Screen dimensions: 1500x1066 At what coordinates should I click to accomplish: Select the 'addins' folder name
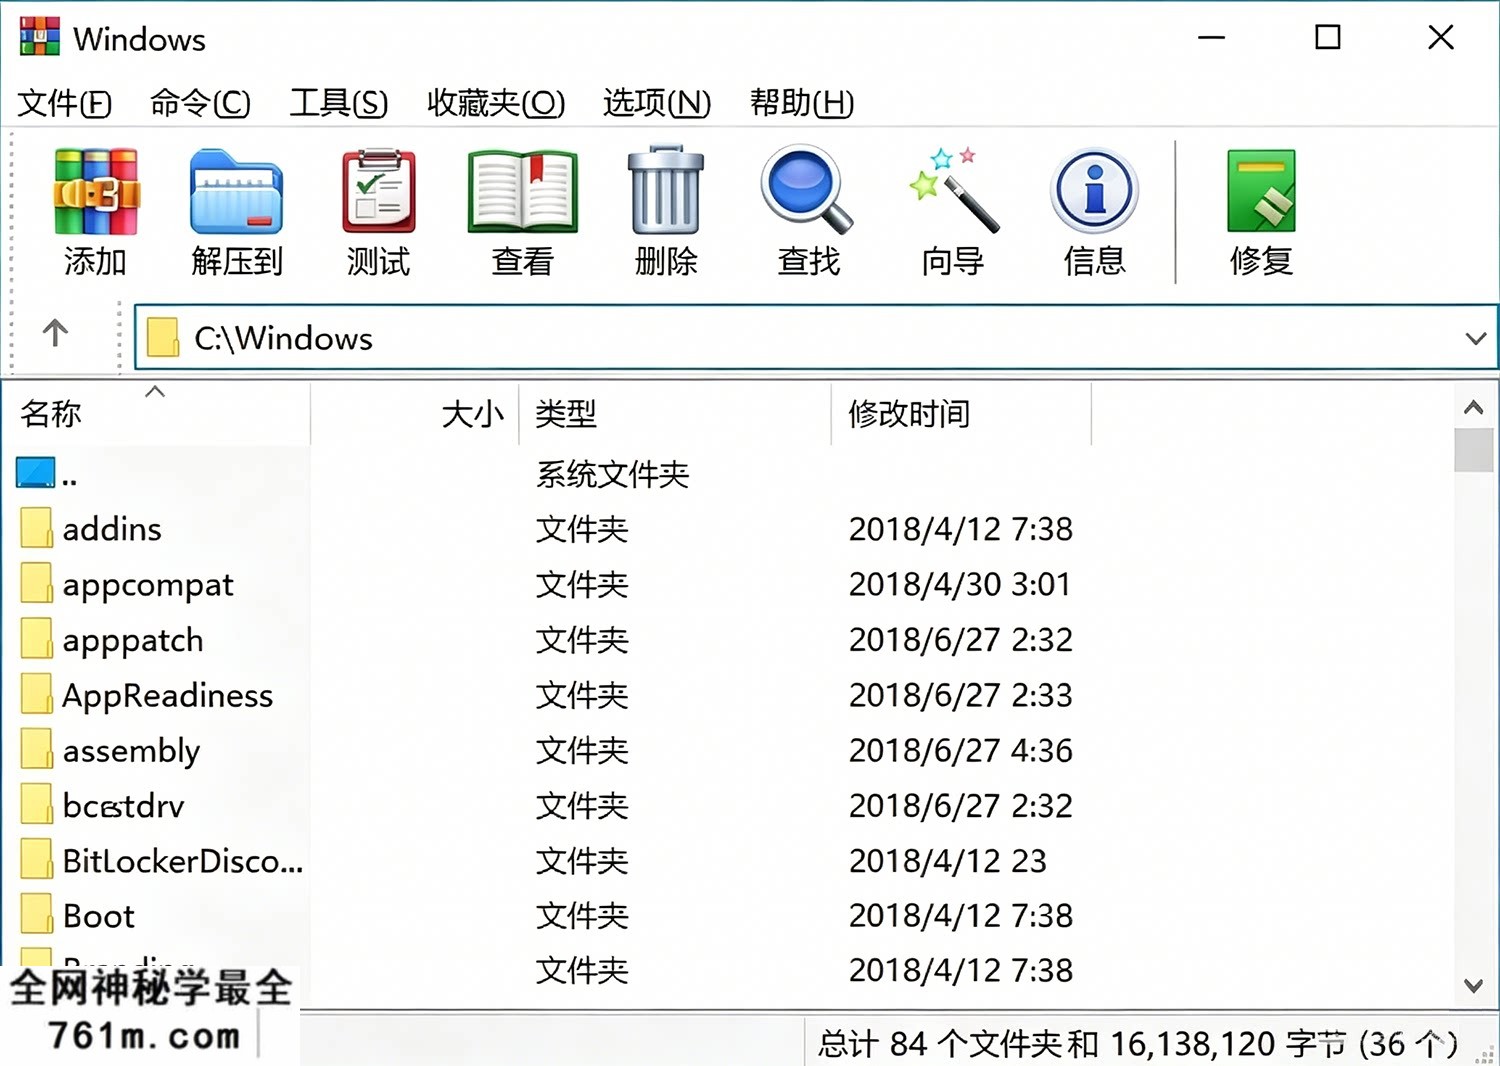coord(112,528)
